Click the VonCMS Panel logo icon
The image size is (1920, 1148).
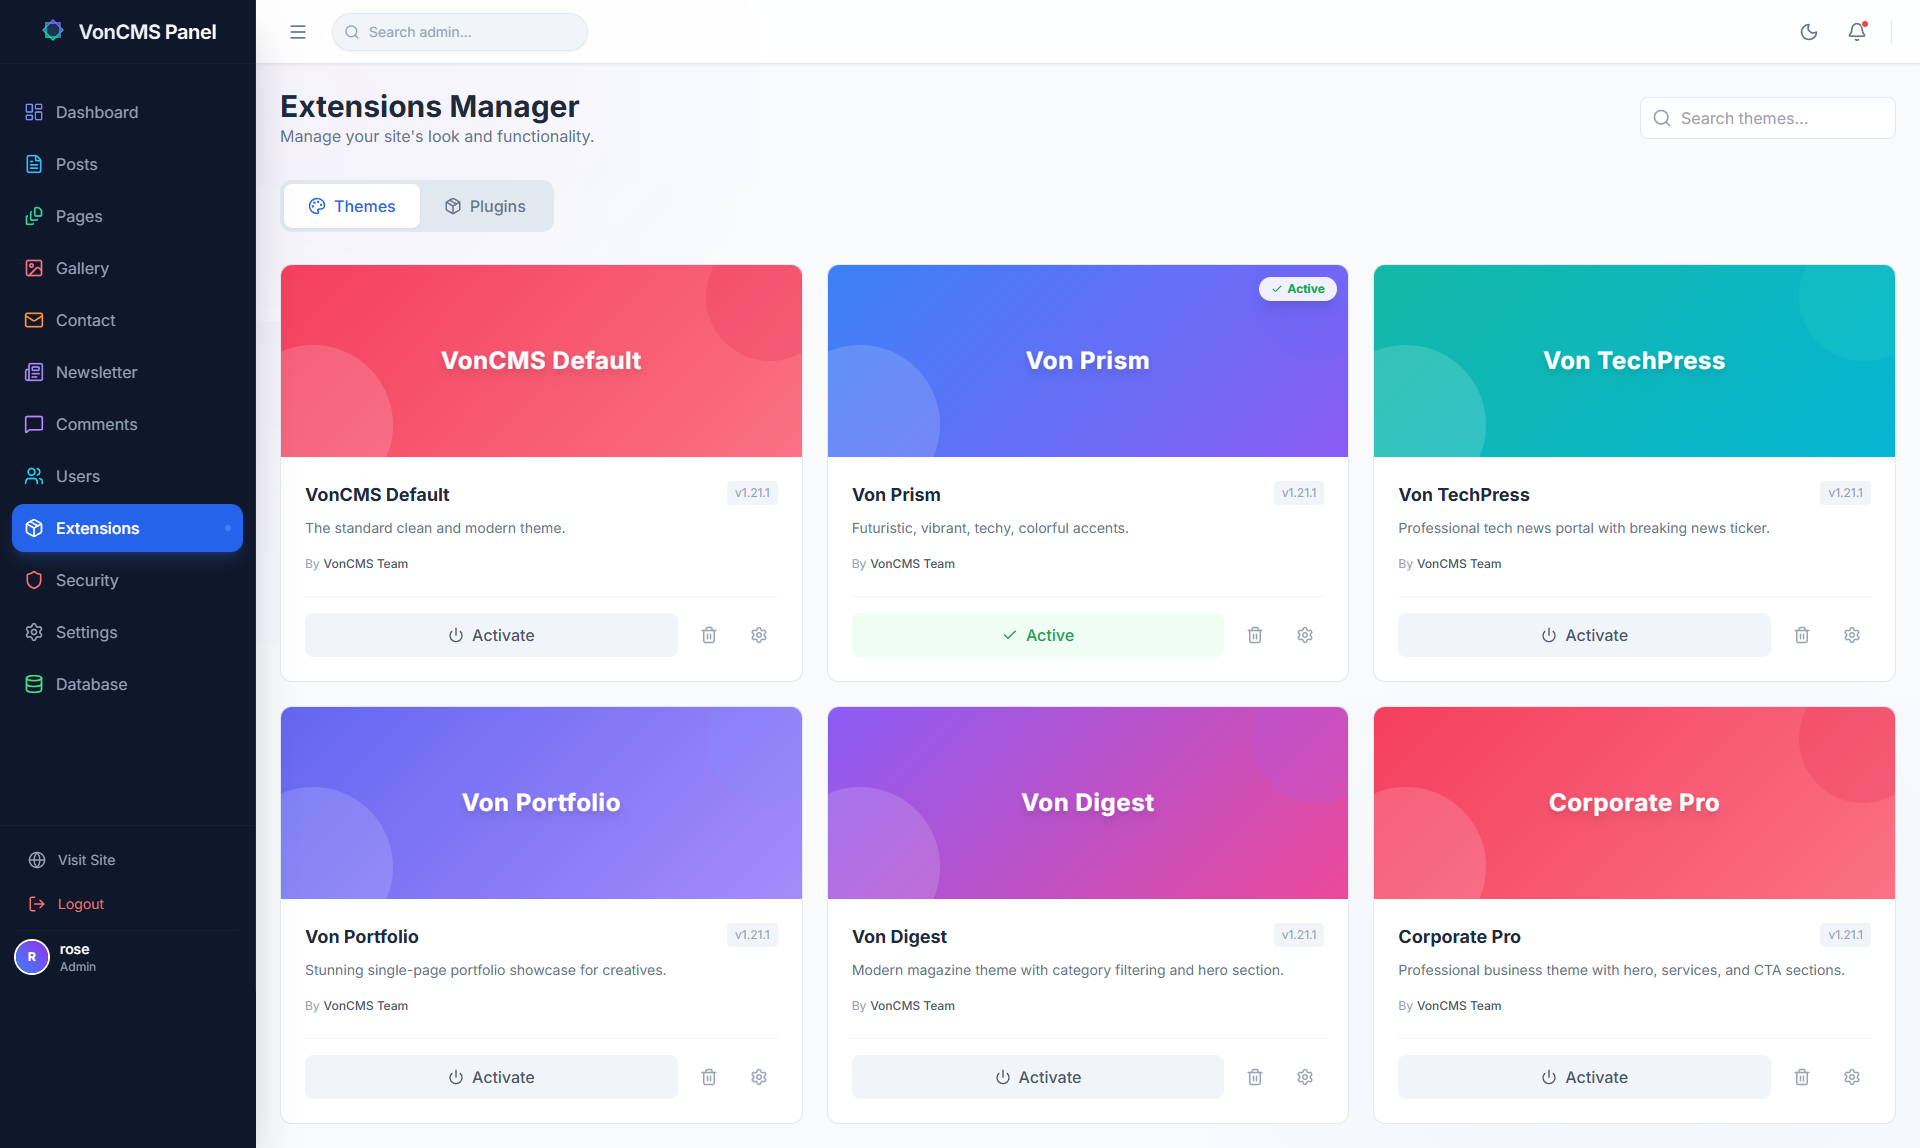[x=52, y=30]
